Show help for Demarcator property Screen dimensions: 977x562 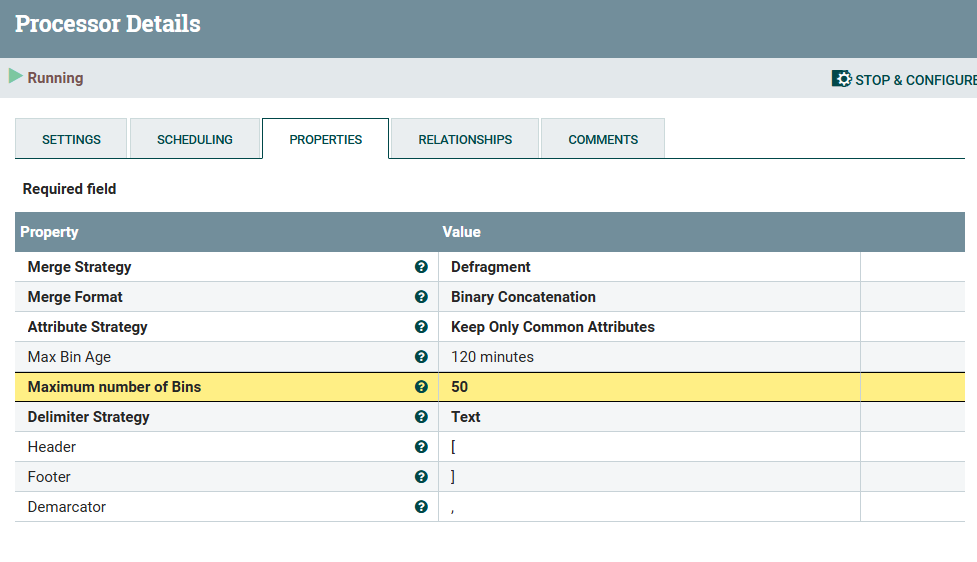(421, 507)
